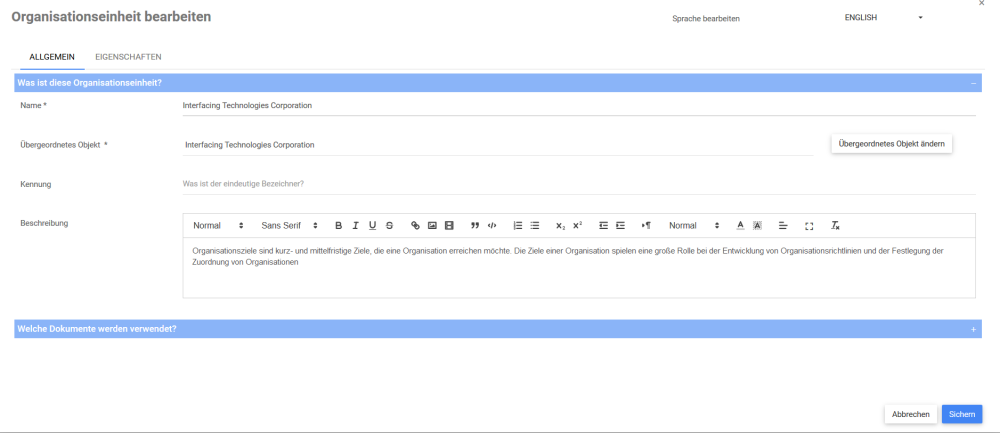
Task: Click the Sichern button
Action: click(x=962, y=414)
